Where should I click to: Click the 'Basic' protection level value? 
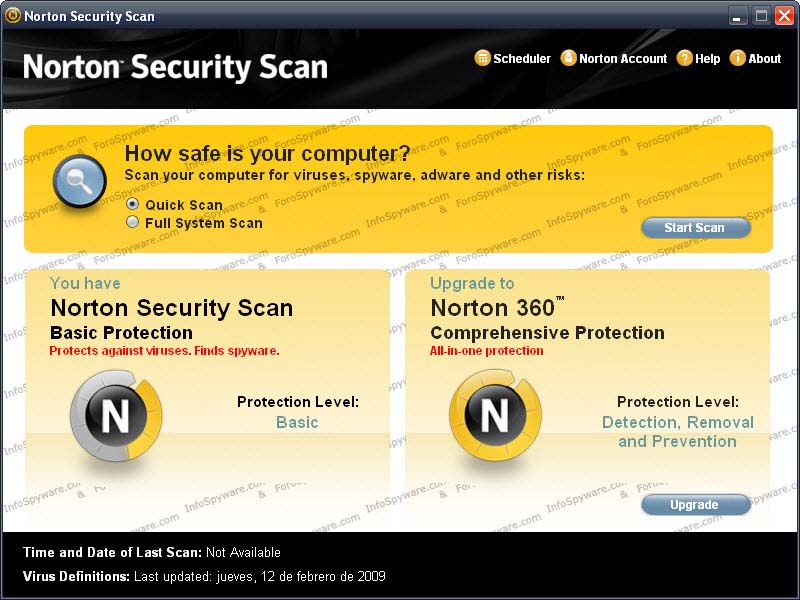297,422
